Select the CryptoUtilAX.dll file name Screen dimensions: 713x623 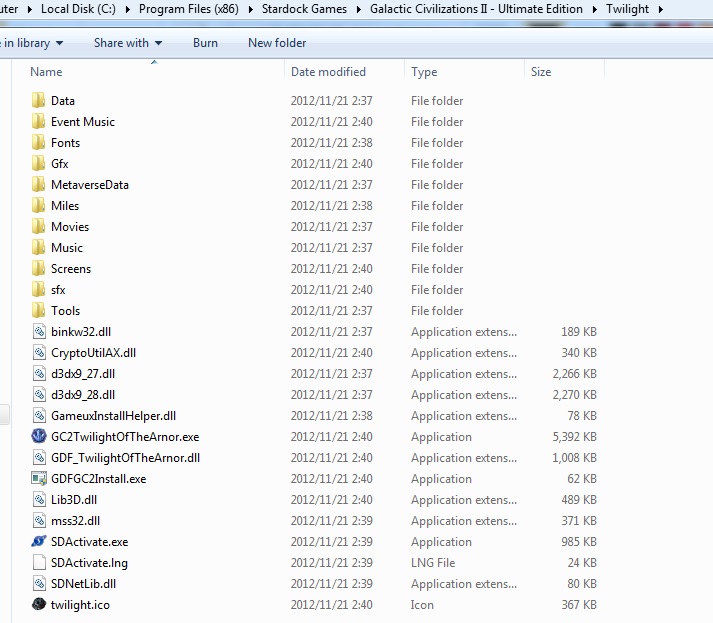point(93,353)
